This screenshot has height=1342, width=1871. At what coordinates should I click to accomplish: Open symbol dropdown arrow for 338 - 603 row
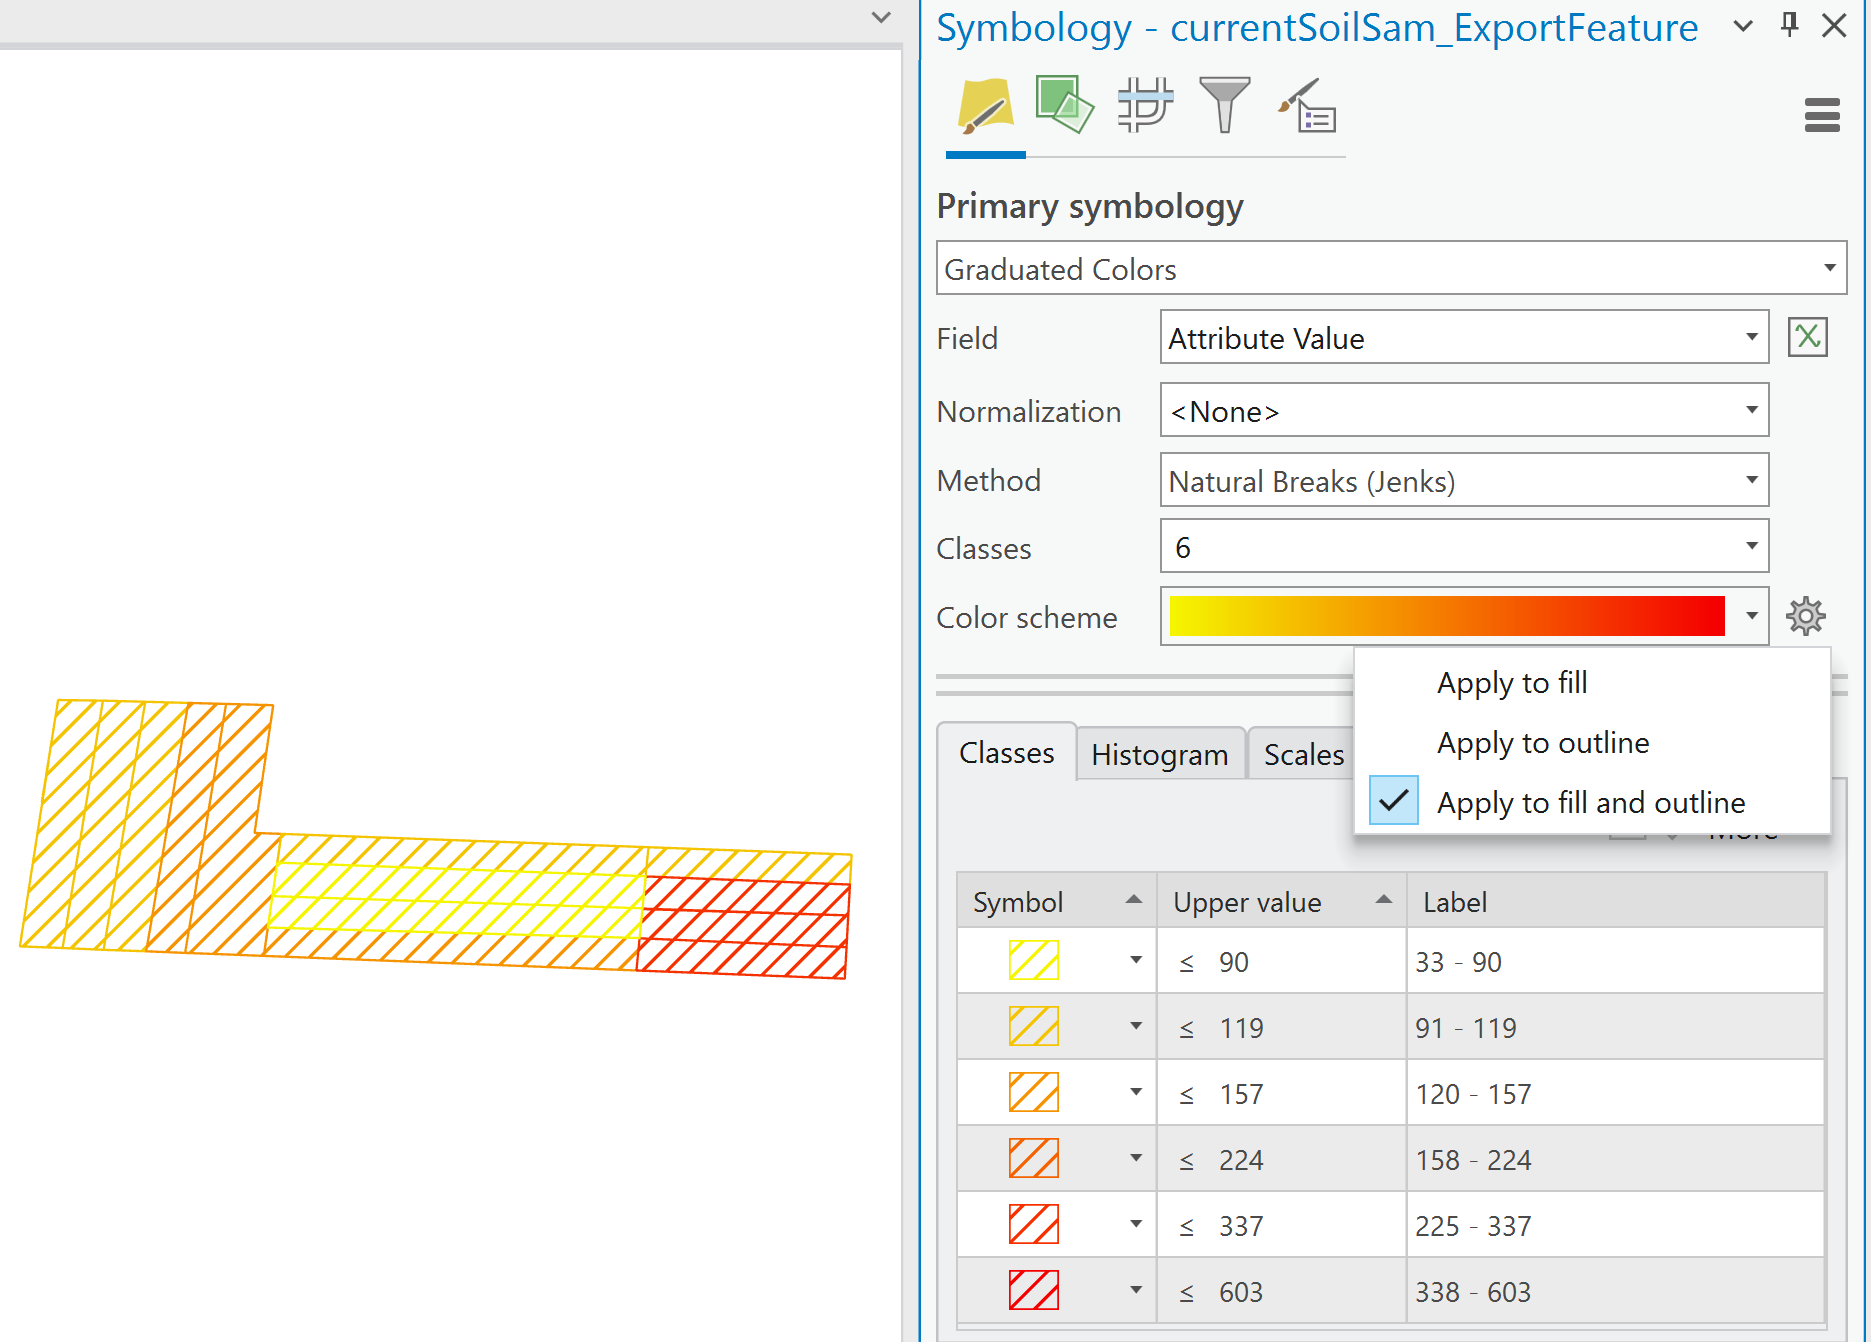click(x=1136, y=1290)
